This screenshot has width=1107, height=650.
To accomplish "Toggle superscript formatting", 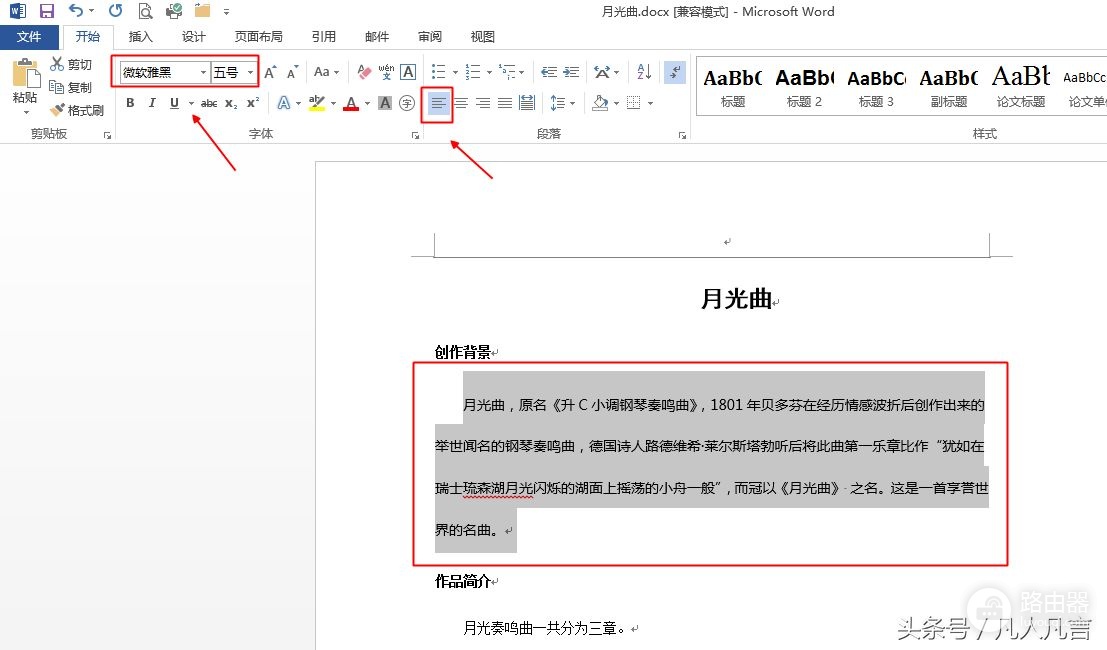I will coord(253,103).
